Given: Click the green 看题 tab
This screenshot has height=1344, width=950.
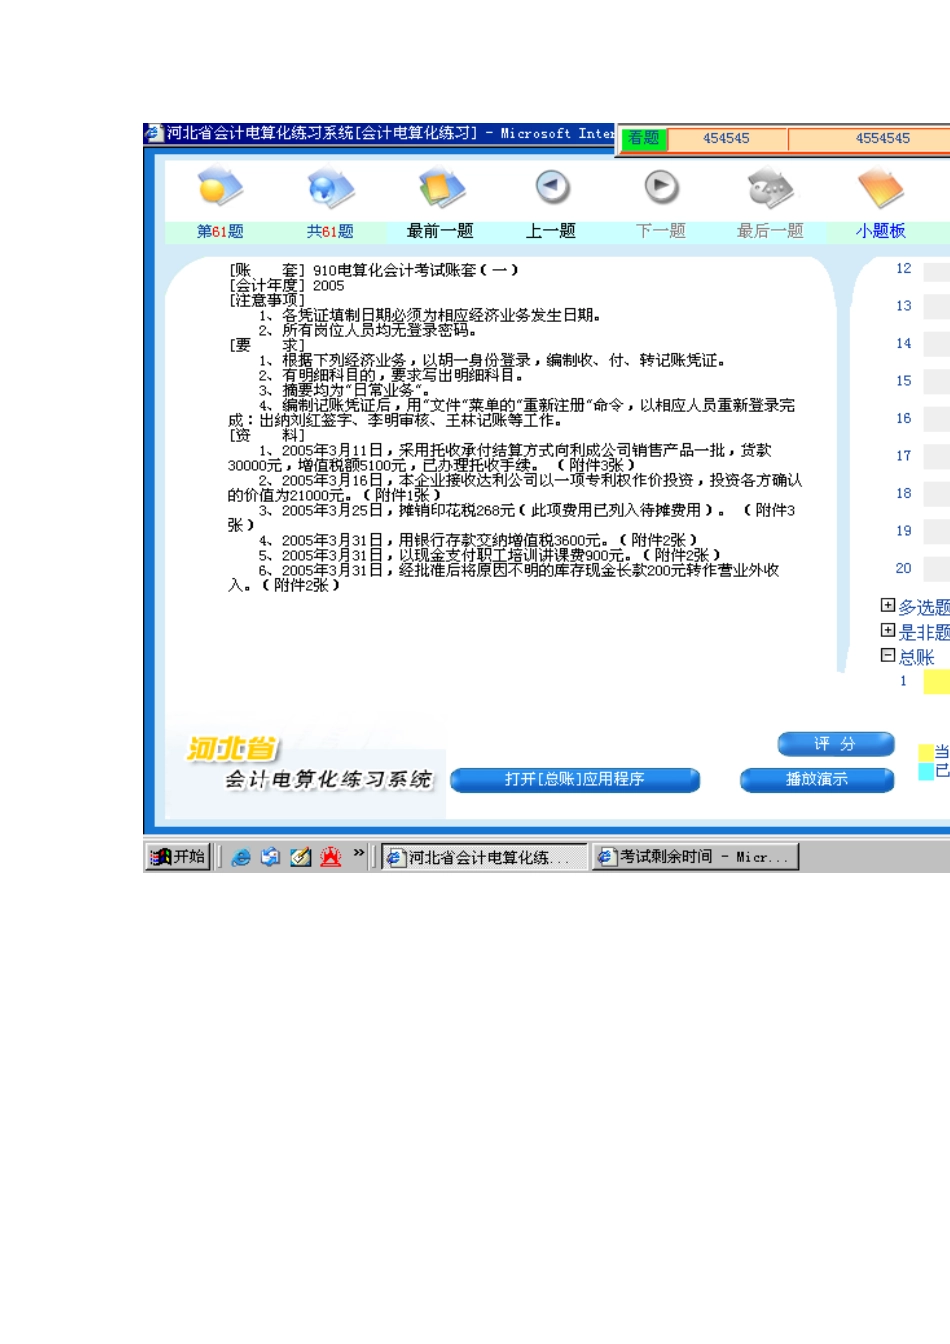Looking at the screenshot, I should pos(644,139).
